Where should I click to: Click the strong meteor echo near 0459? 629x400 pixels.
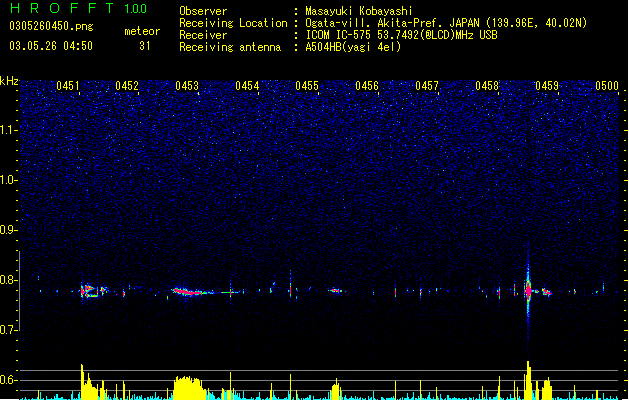click(x=528, y=291)
